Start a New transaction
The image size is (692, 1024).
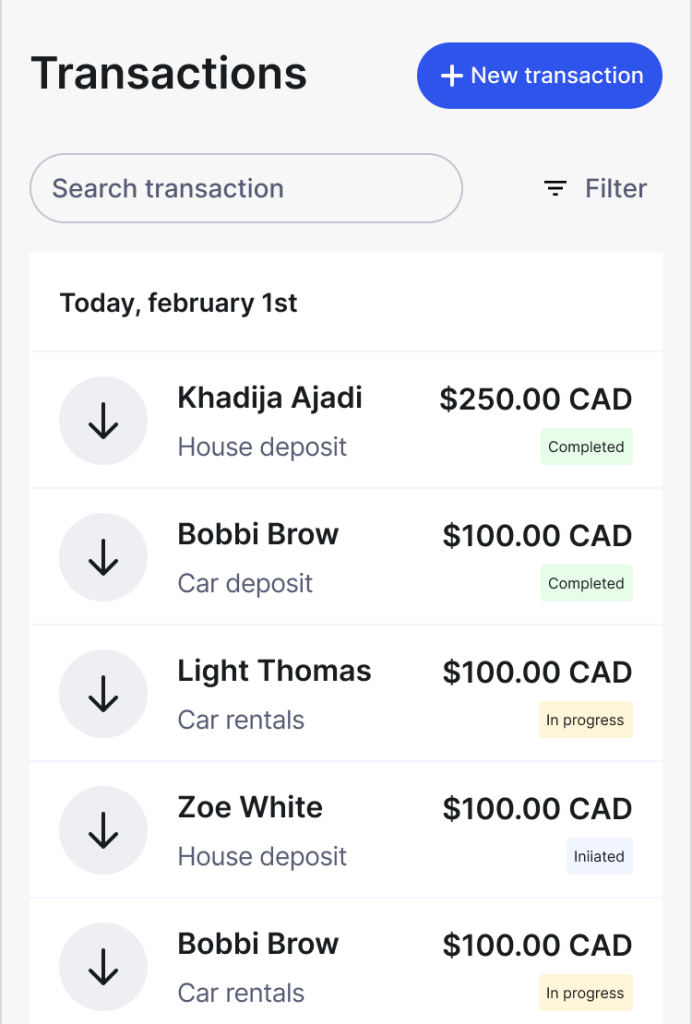click(x=539, y=76)
